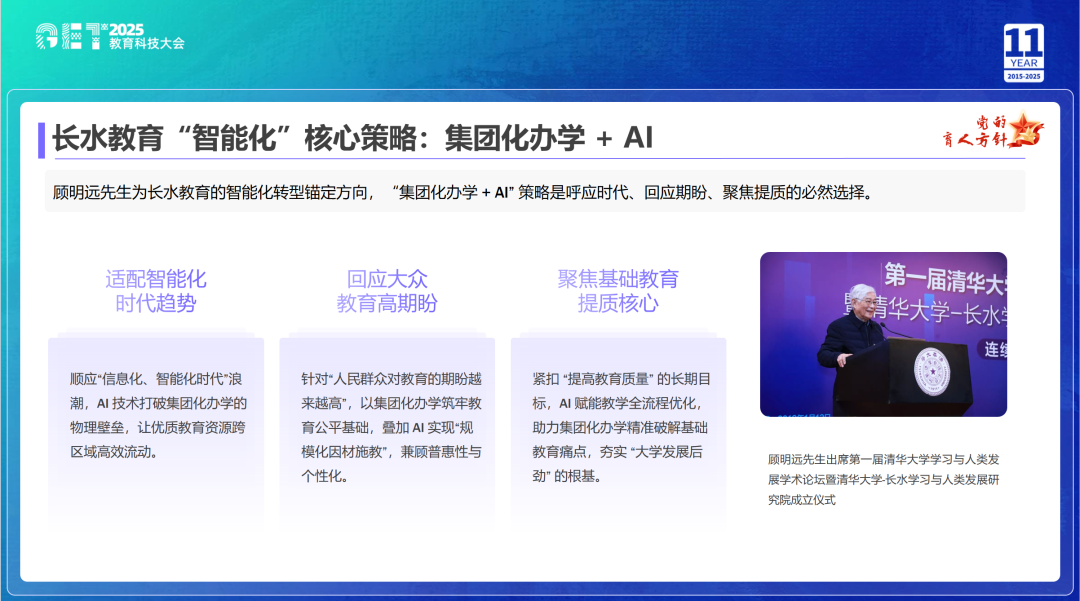Viewport: 1080px width, 601px height.
Task: Select the 适配智能化时代趋势 heading
Action: [x=156, y=291]
